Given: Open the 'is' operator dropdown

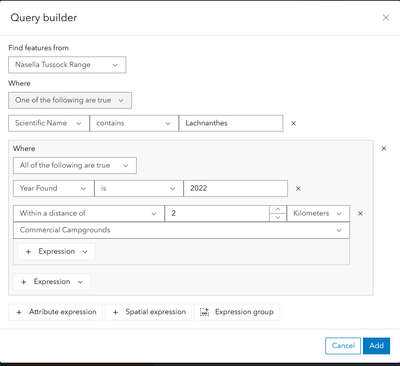Looking at the screenshot, I should coord(139,188).
